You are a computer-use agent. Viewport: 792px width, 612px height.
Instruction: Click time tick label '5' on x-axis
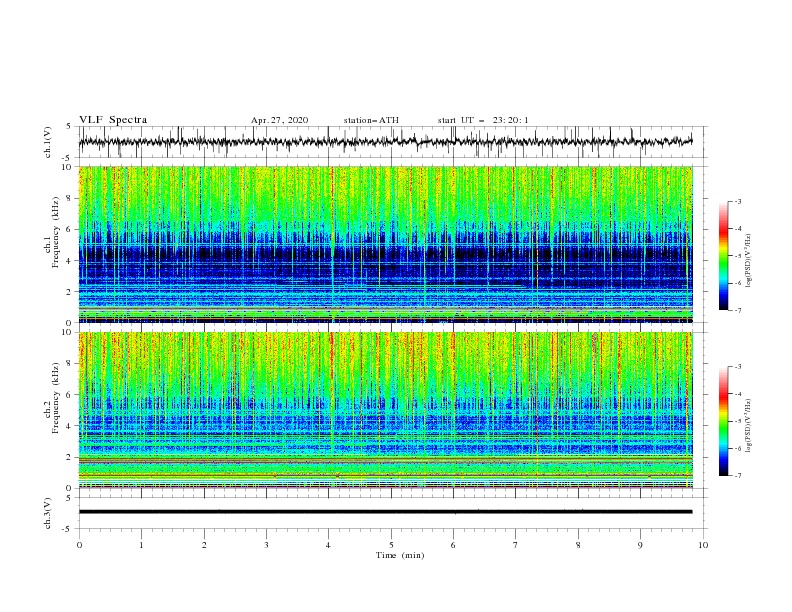[391, 545]
